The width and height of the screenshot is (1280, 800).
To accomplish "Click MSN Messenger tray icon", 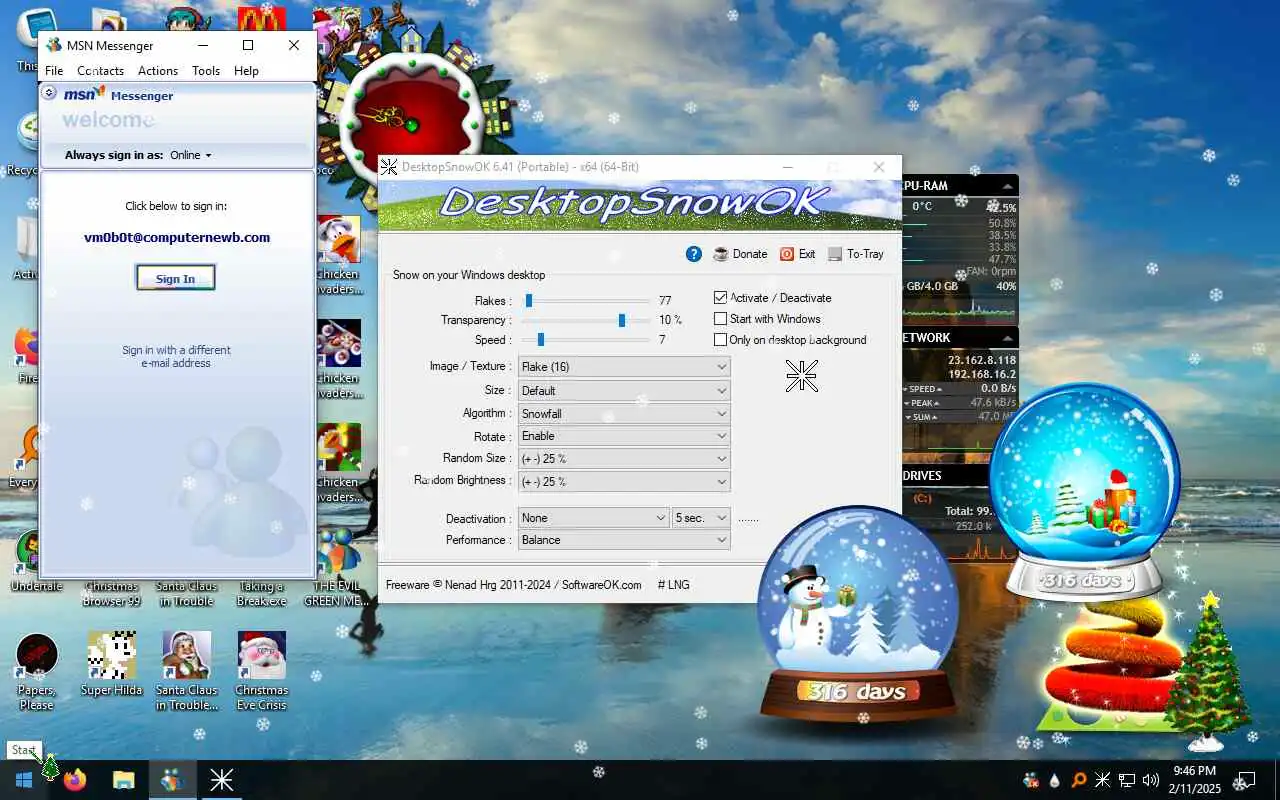I will (1031, 780).
